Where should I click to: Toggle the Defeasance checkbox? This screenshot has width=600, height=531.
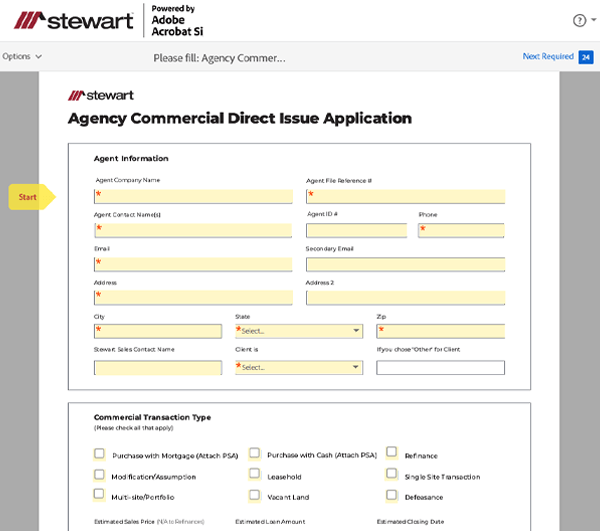(x=391, y=495)
